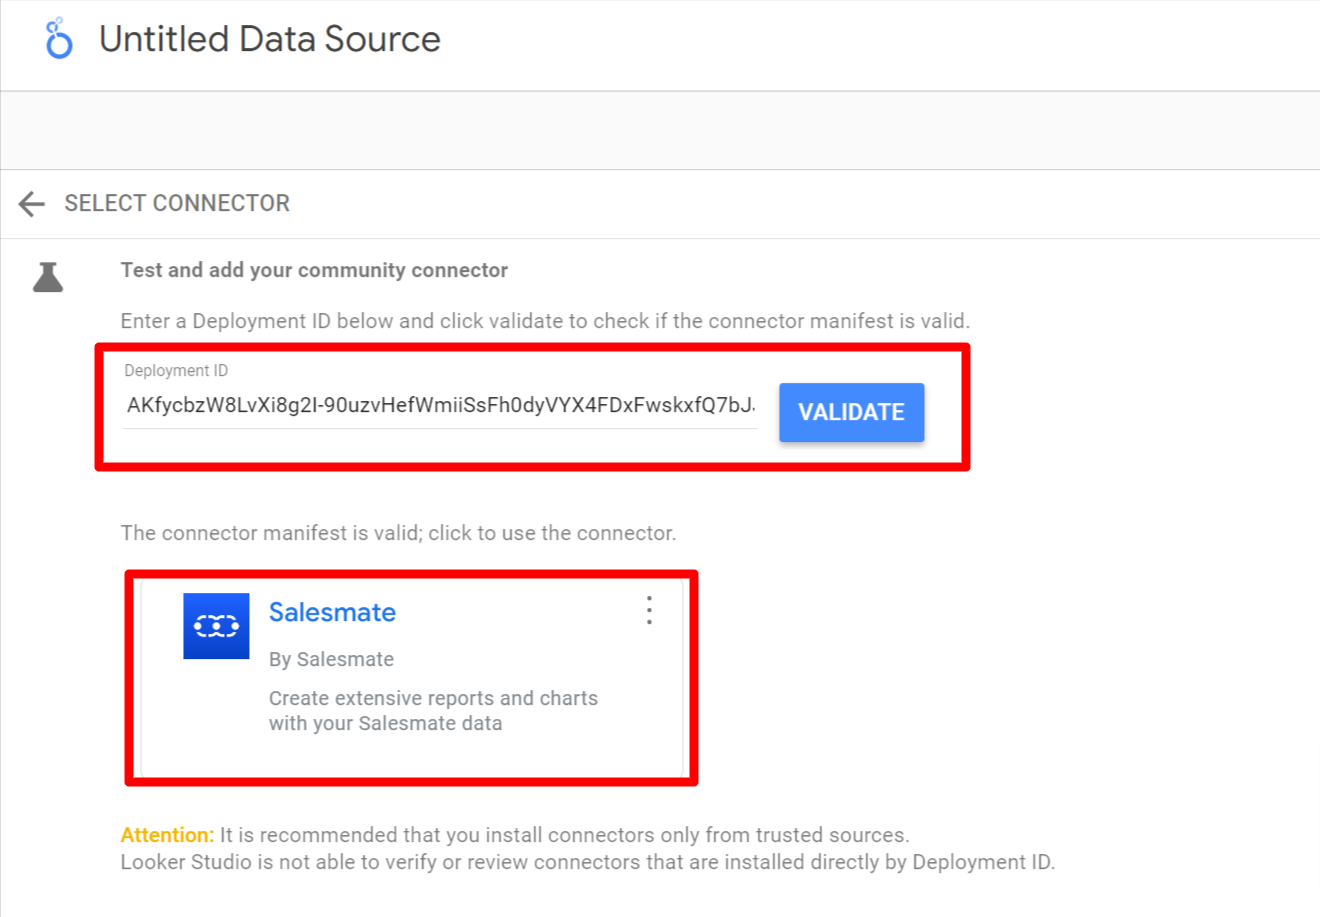Screen dimensions: 1320x917
Task: Click the Looker Studio logo icon
Action: click(x=59, y=38)
